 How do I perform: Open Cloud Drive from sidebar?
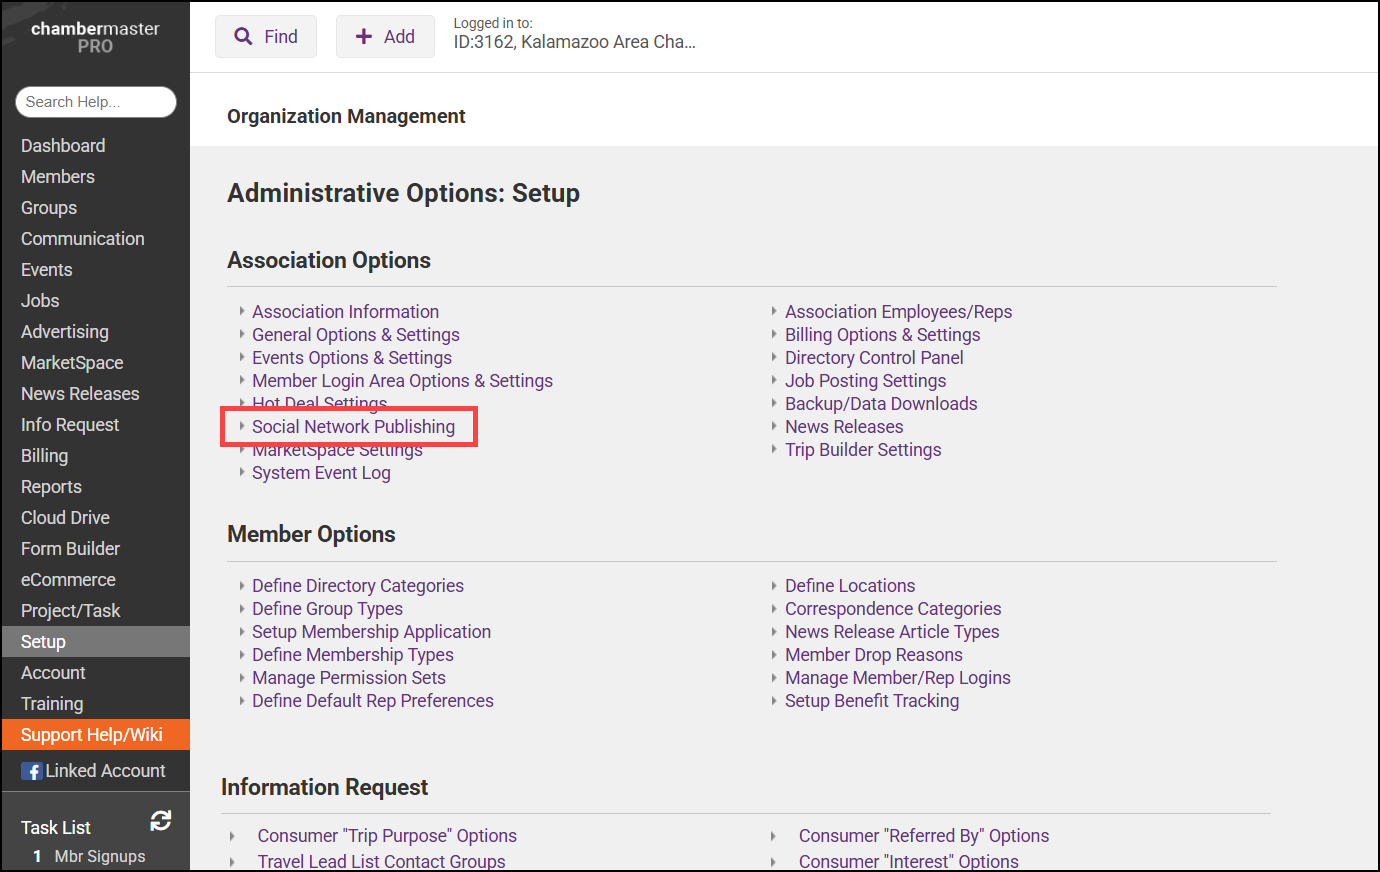click(x=65, y=518)
